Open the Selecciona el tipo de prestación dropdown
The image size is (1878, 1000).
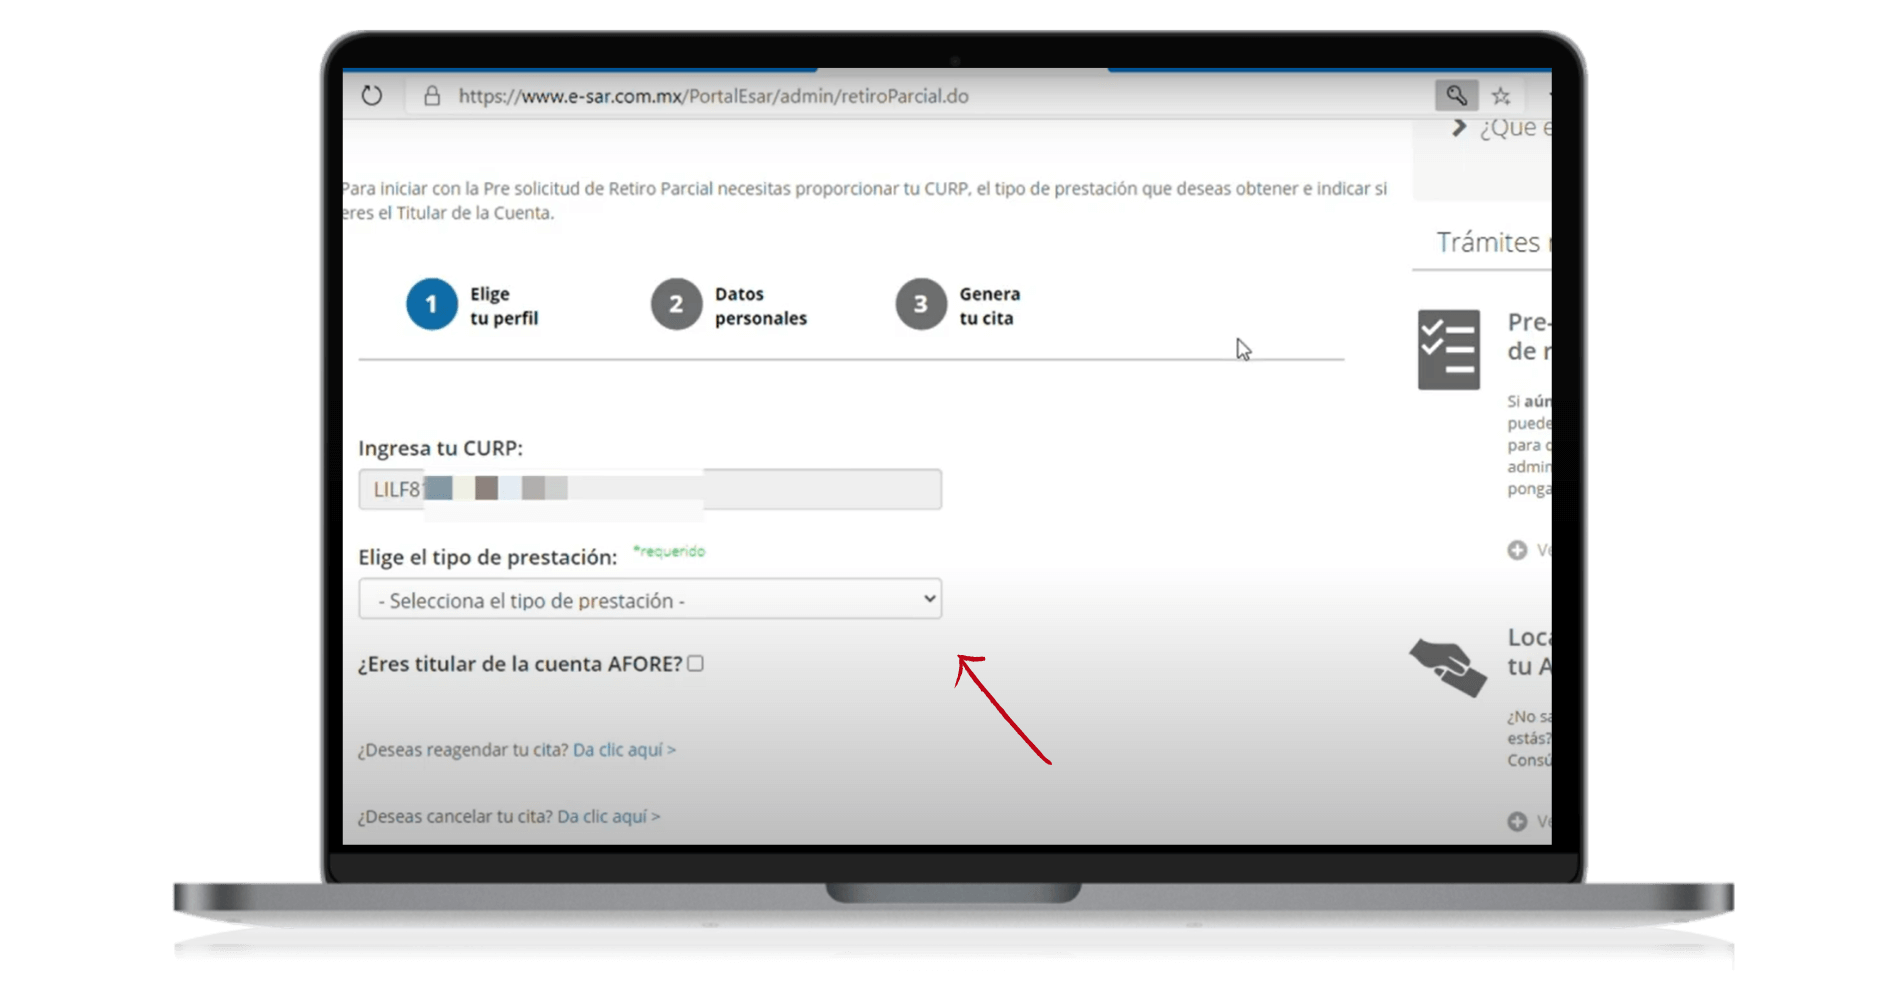(x=650, y=598)
